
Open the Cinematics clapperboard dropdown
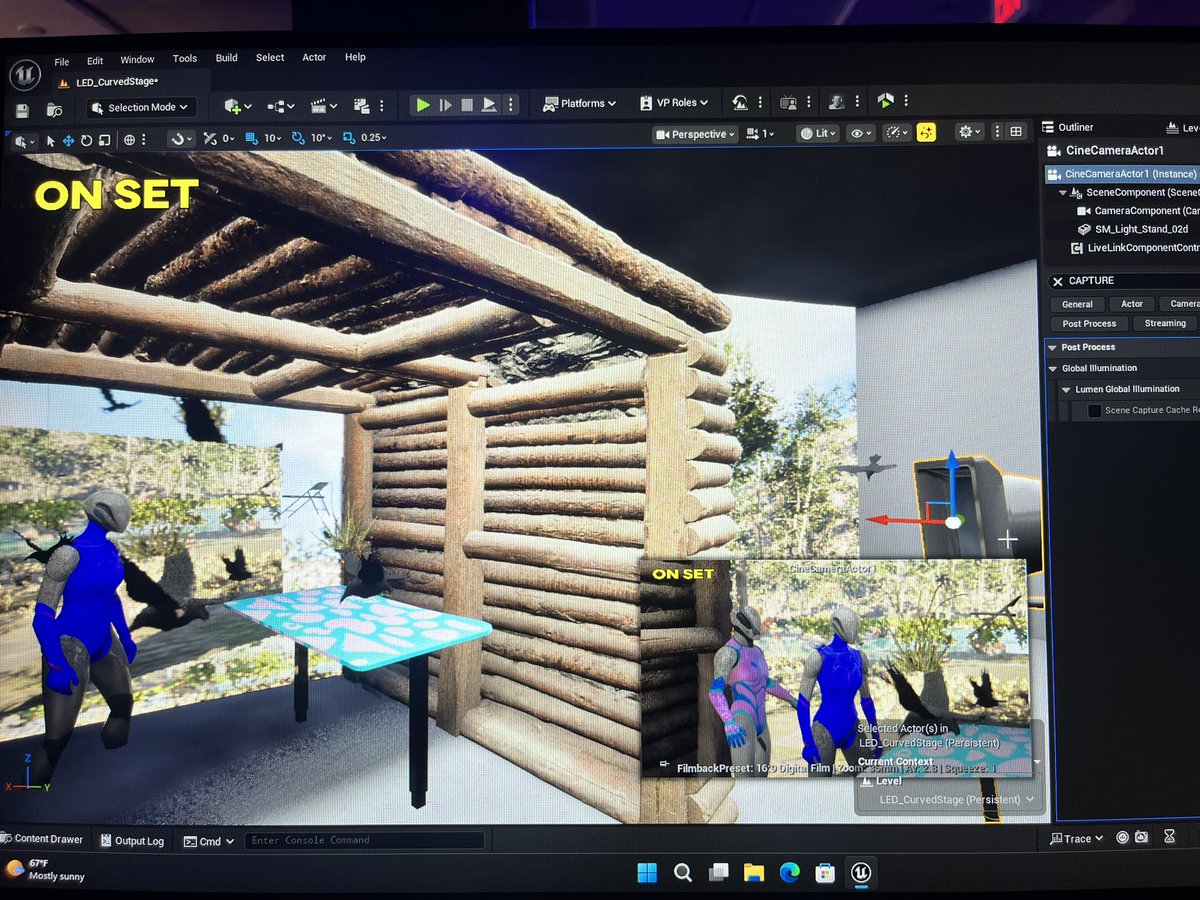323,105
